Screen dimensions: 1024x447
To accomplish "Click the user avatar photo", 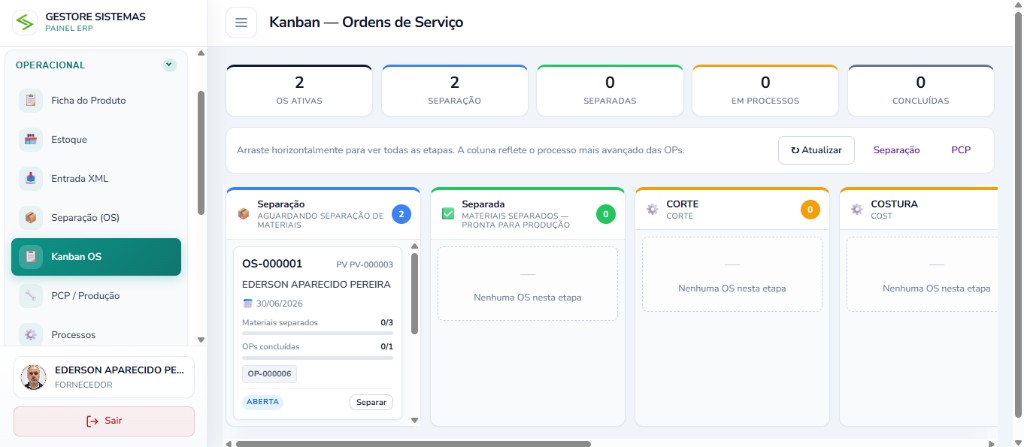I will tap(33, 377).
